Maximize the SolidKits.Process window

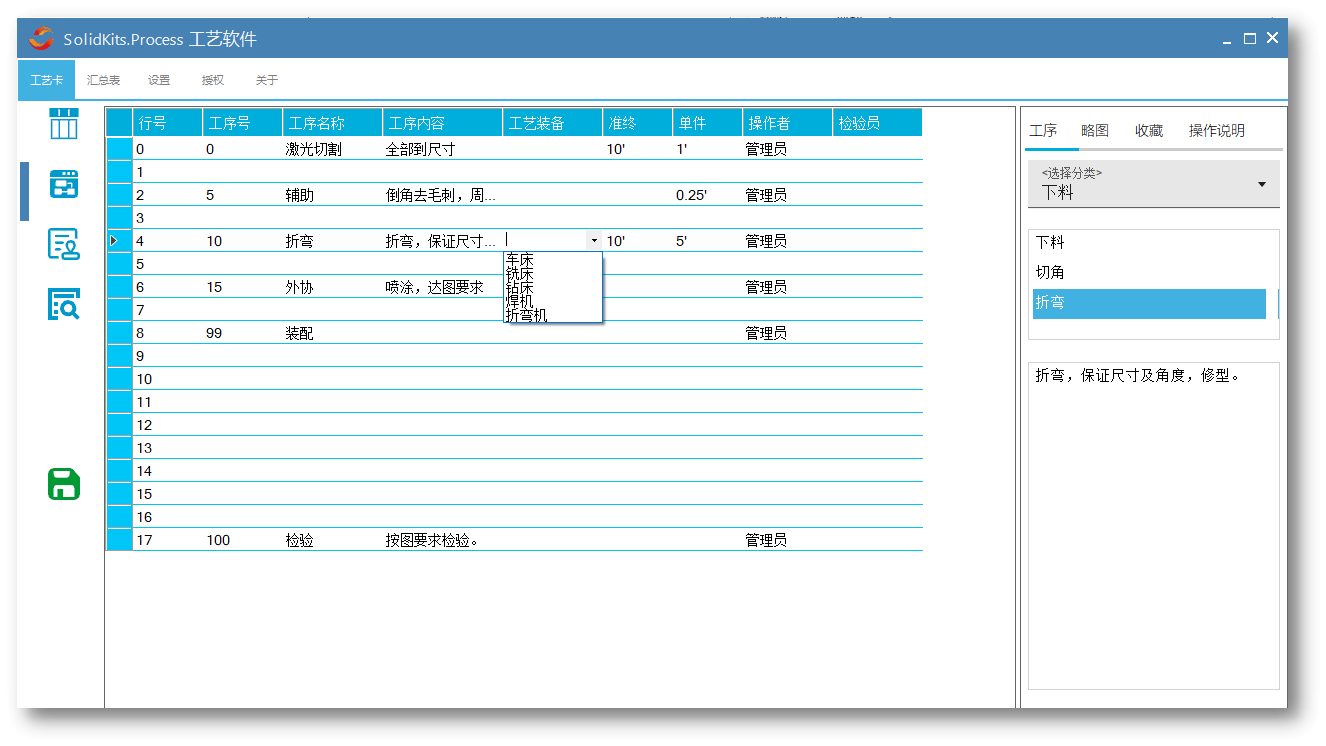click(1249, 38)
